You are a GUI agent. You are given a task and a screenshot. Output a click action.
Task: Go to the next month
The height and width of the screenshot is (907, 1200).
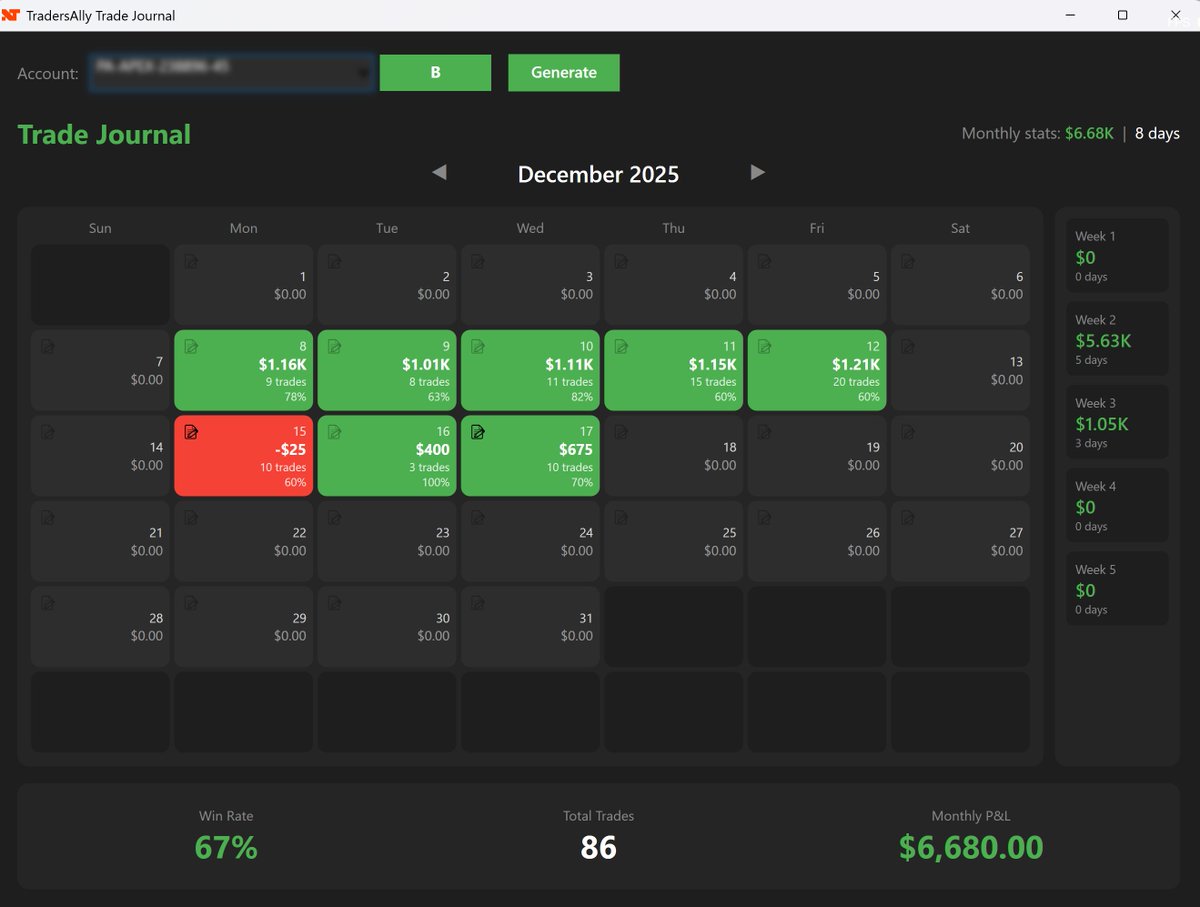click(758, 172)
